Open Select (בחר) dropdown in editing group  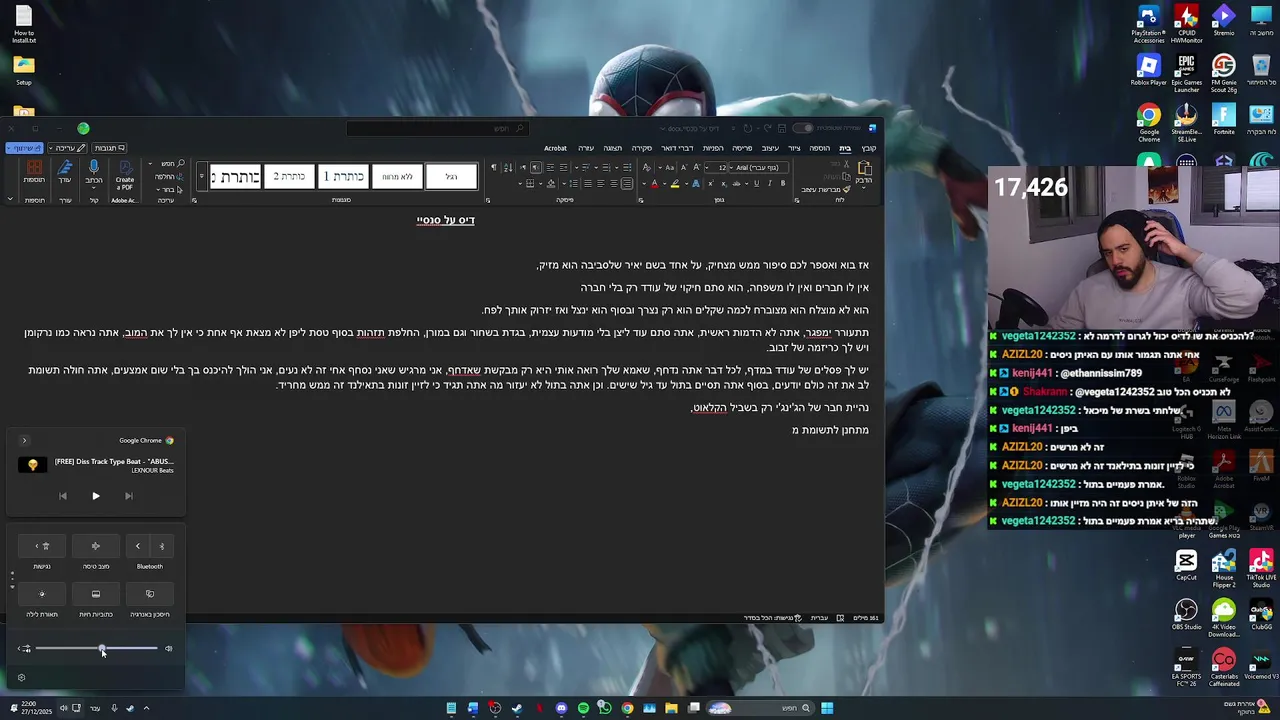point(170,190)
